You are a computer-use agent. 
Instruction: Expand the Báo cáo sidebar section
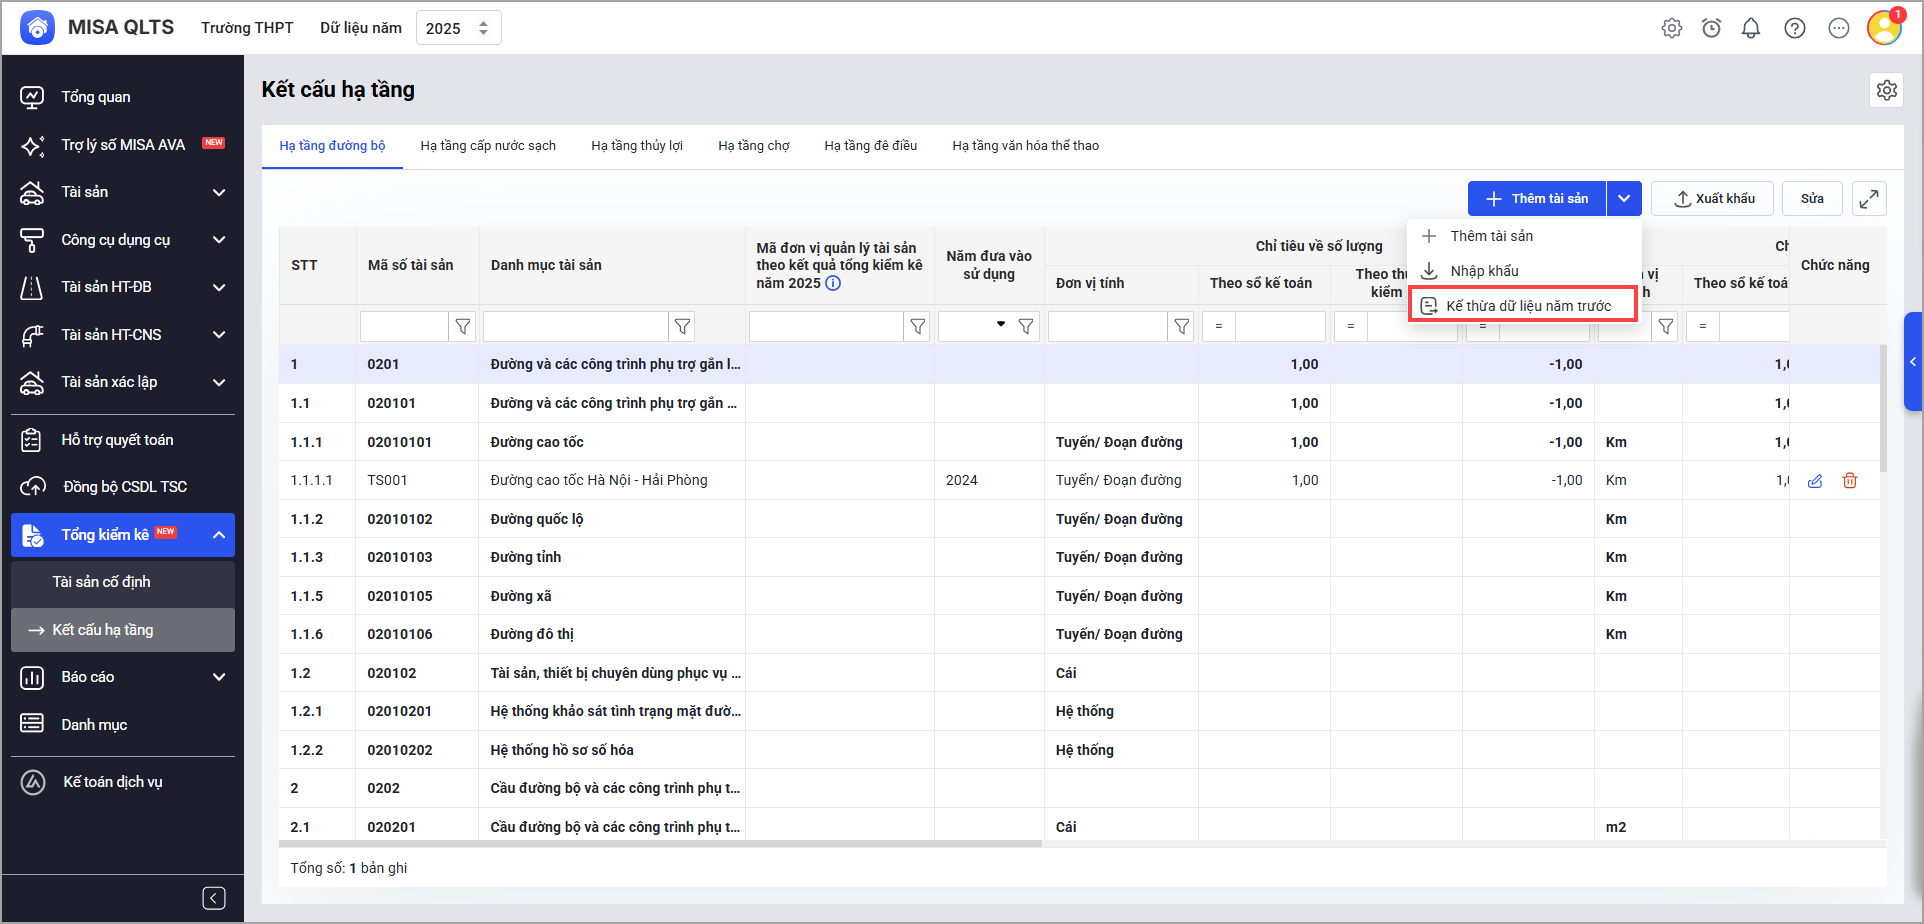coord(219,677)
